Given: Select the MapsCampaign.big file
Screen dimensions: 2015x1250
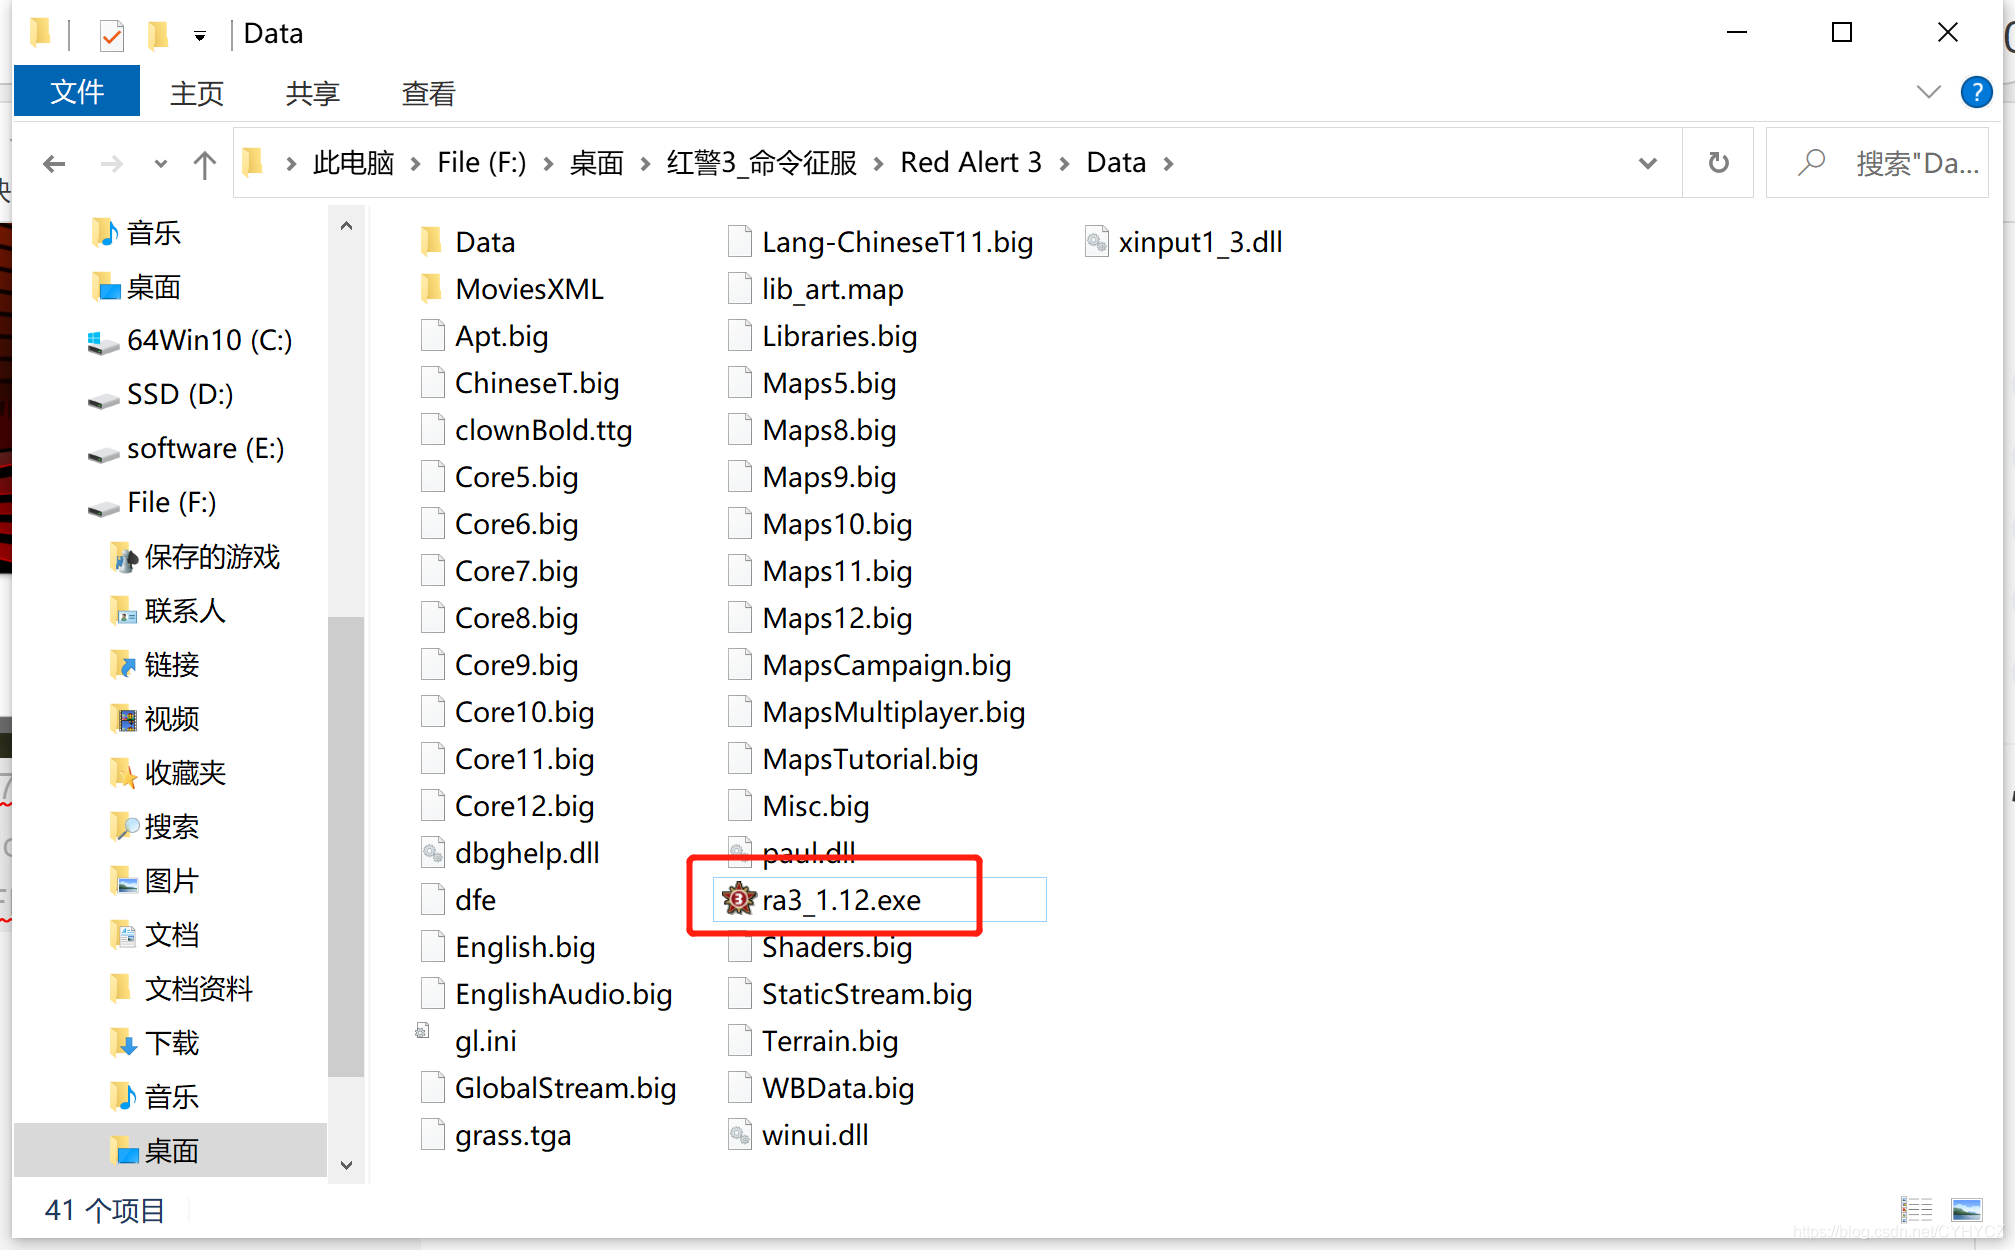Looking at the screenshot, I should pos(870,665).
